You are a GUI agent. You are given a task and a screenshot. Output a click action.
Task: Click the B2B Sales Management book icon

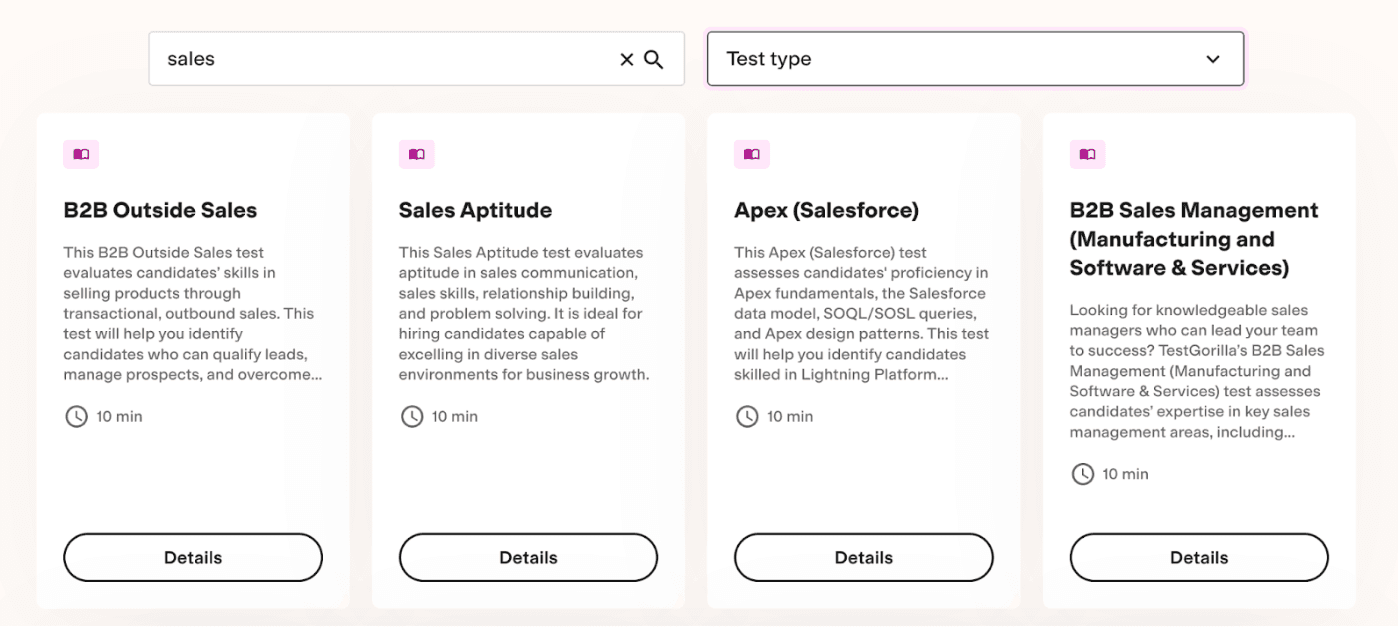(1087, 154)
